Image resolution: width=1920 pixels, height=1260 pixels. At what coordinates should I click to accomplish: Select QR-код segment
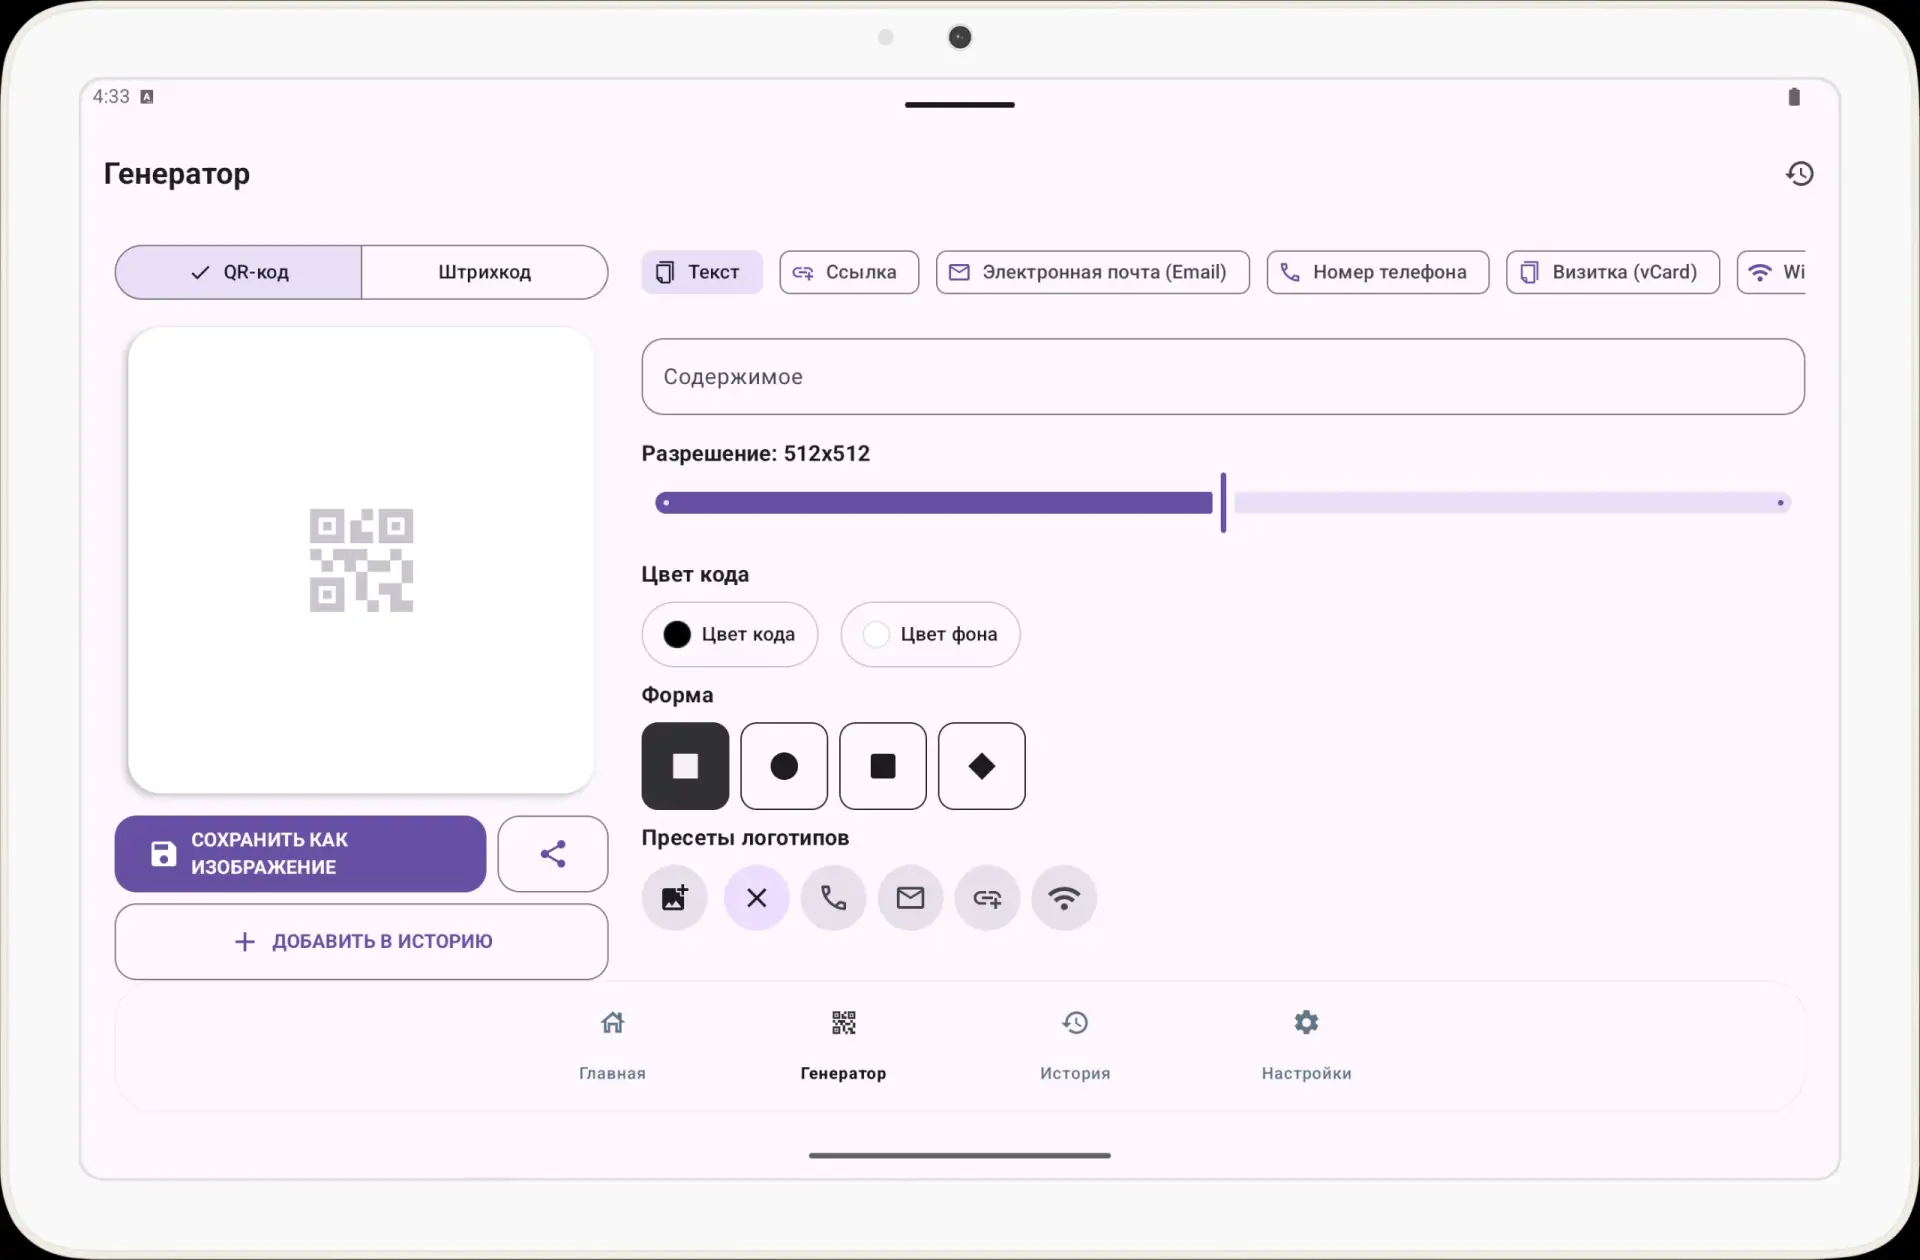coord(238,272)
